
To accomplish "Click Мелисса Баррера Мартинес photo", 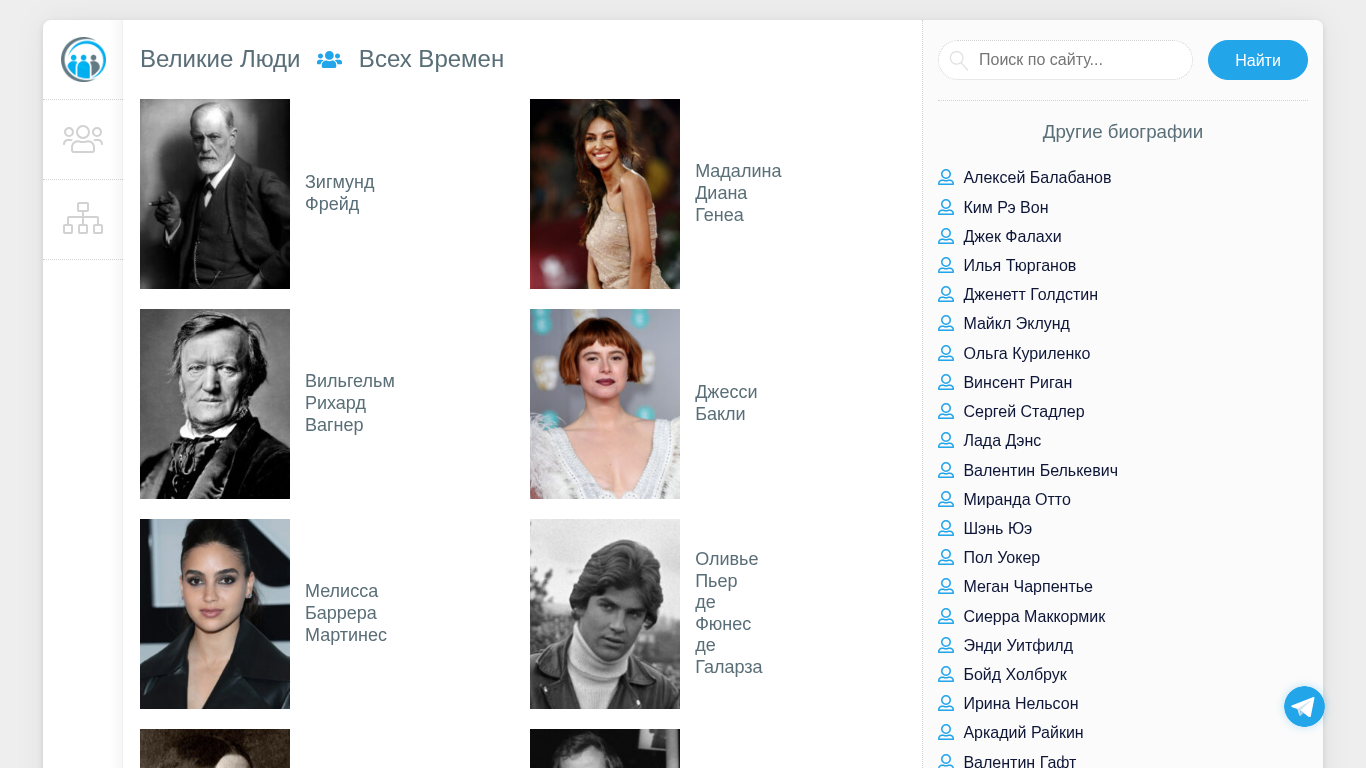I will pyautogui.click(x=215, y=614).
